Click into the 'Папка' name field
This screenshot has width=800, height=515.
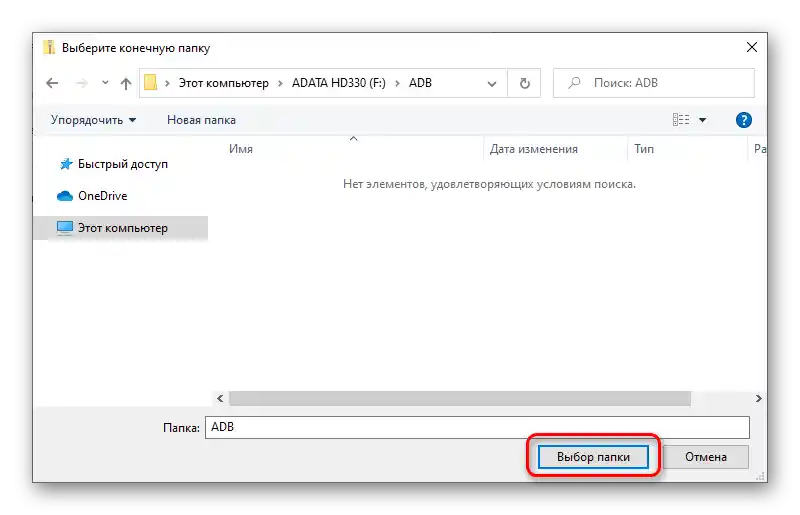tap(477, 427)
